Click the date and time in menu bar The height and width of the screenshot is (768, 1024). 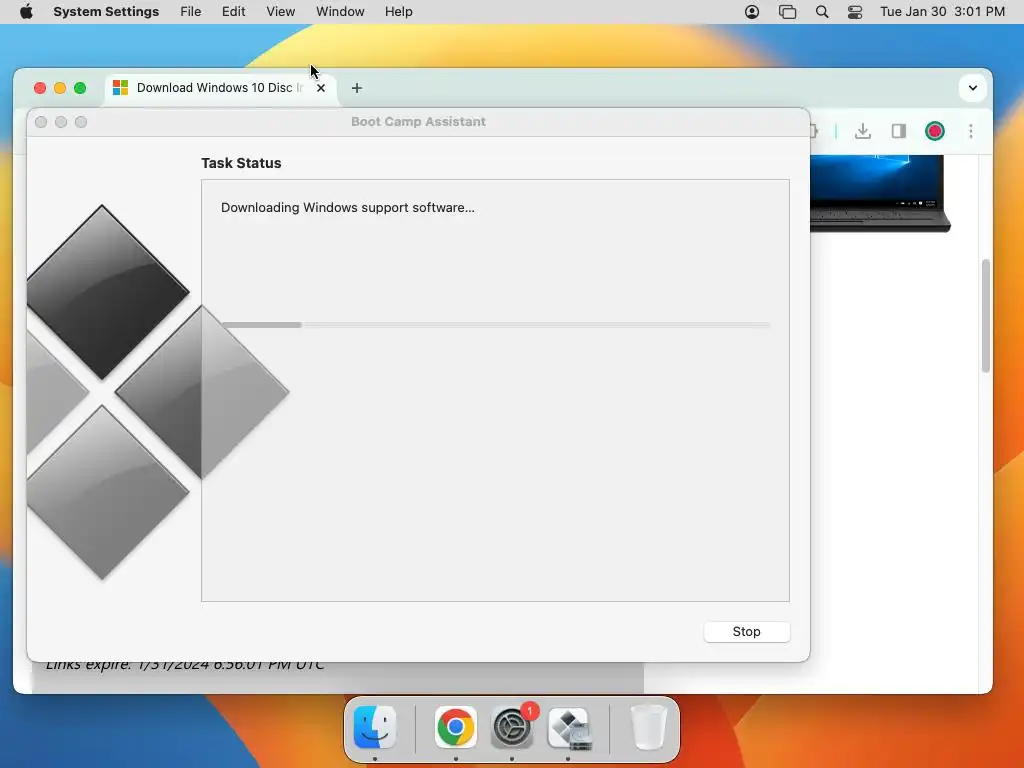(942, 12)
